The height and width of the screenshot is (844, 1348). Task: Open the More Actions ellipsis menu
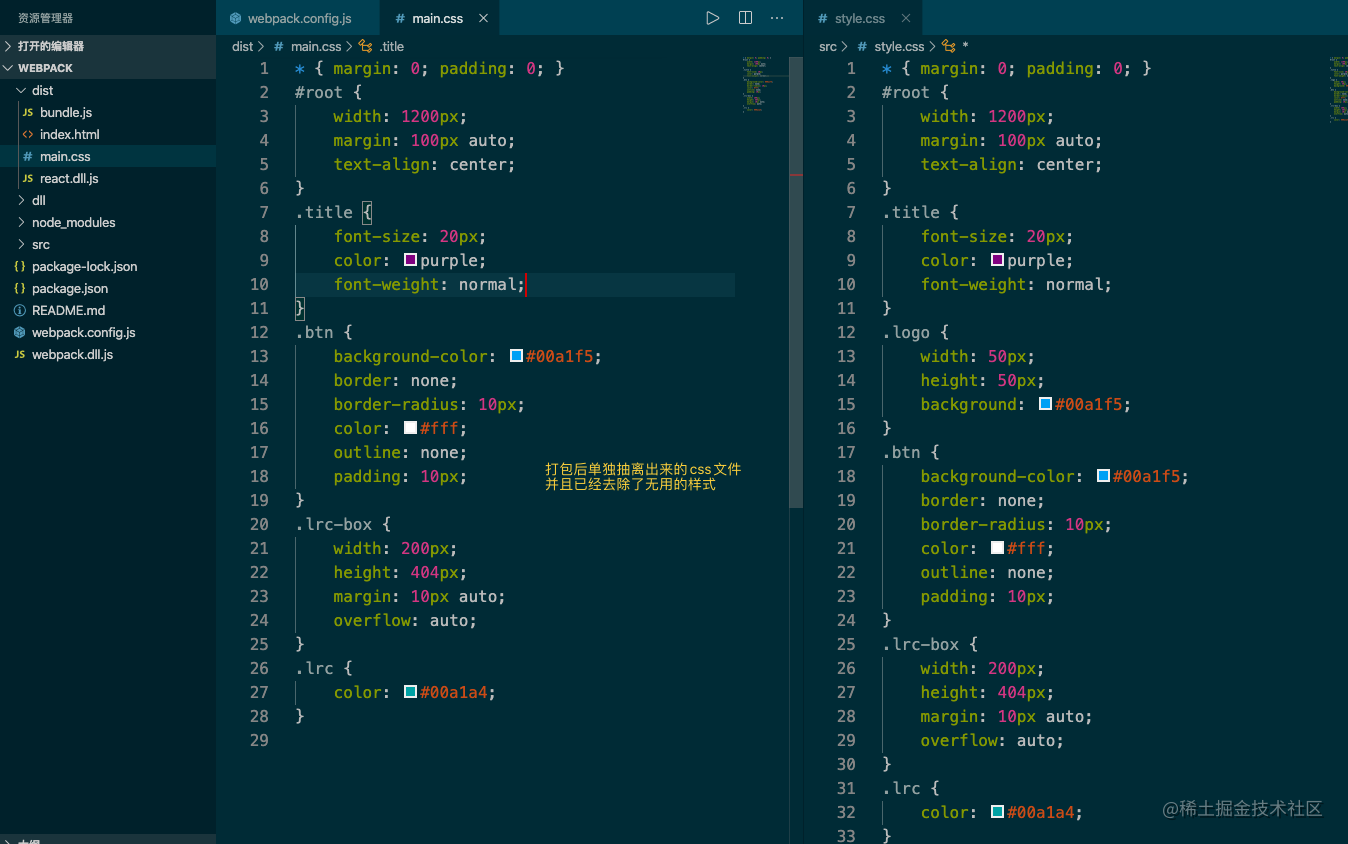777,18
